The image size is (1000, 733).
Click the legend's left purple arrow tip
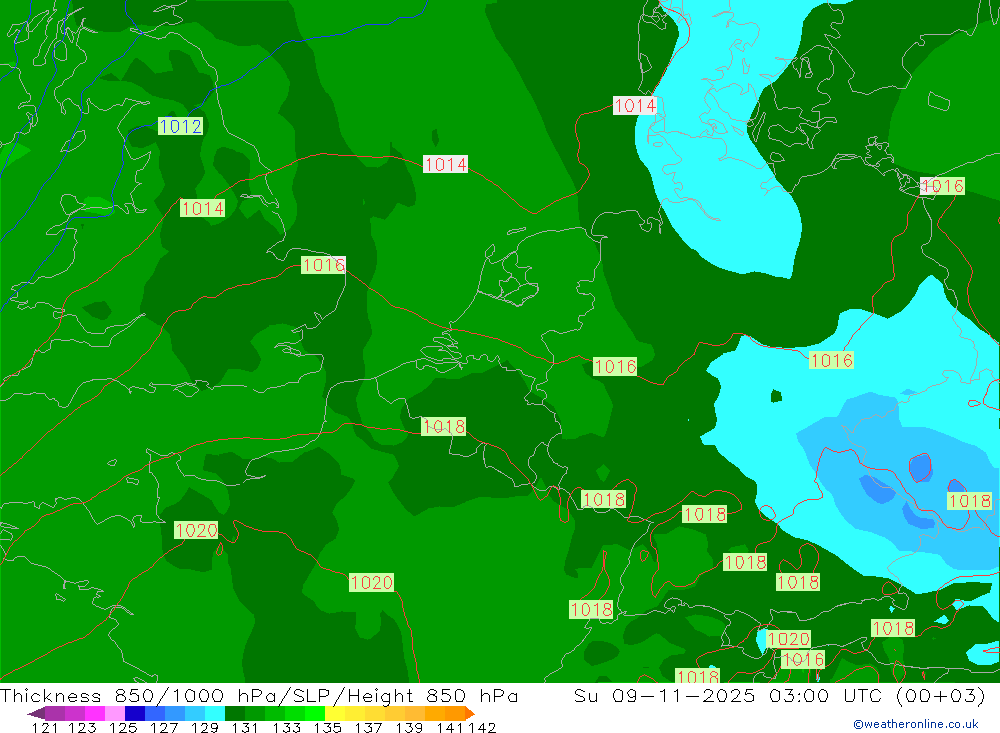pyautogui.click(x=35, y=713)
